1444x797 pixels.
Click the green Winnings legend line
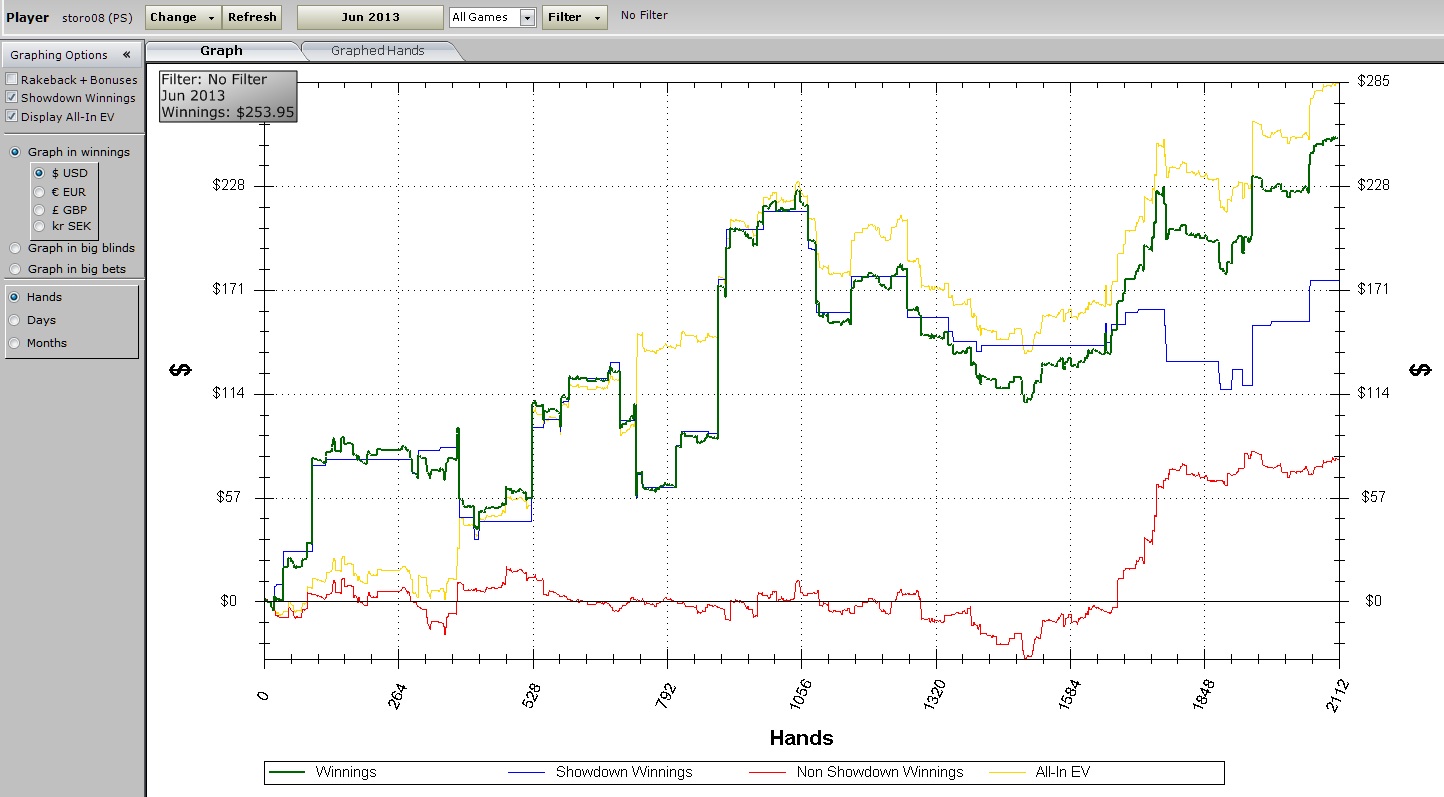288,772
